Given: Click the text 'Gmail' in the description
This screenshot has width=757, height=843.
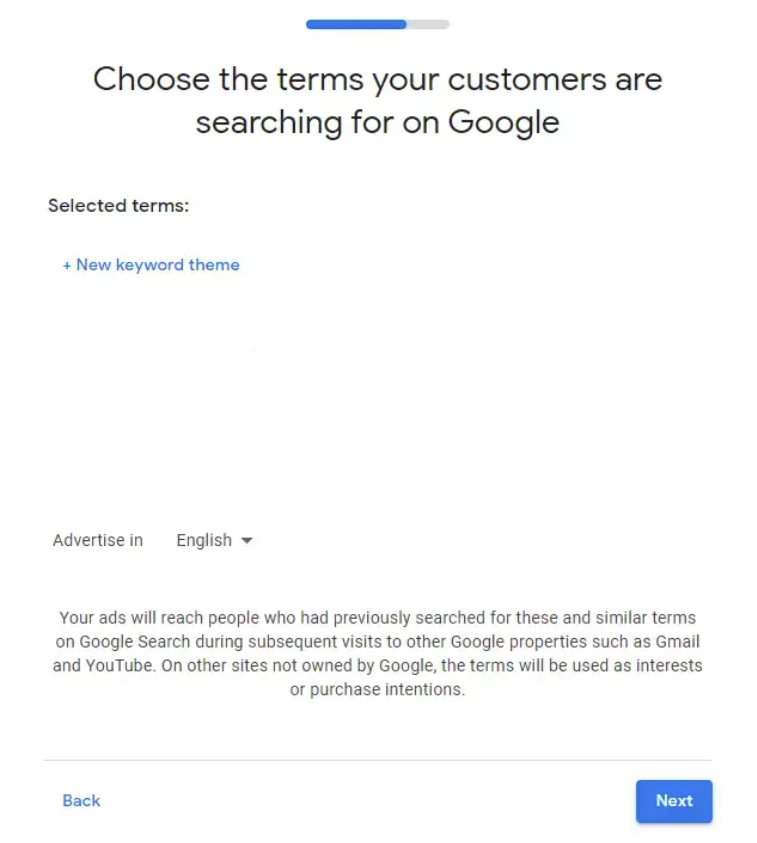Looking at the screenshot, I should [677, 641].
